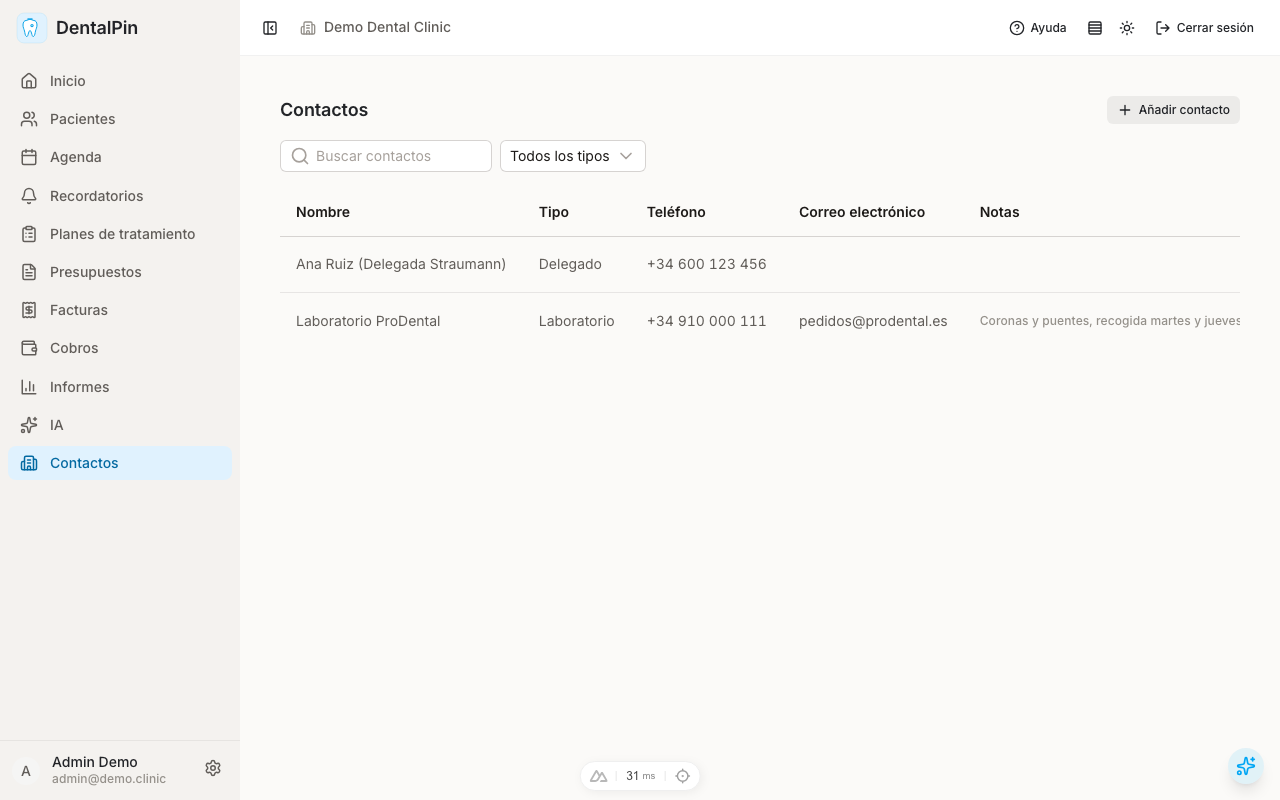Click the DentalPin brand title
Viewport: 1280px width, 800px height.
click(97, 28)
